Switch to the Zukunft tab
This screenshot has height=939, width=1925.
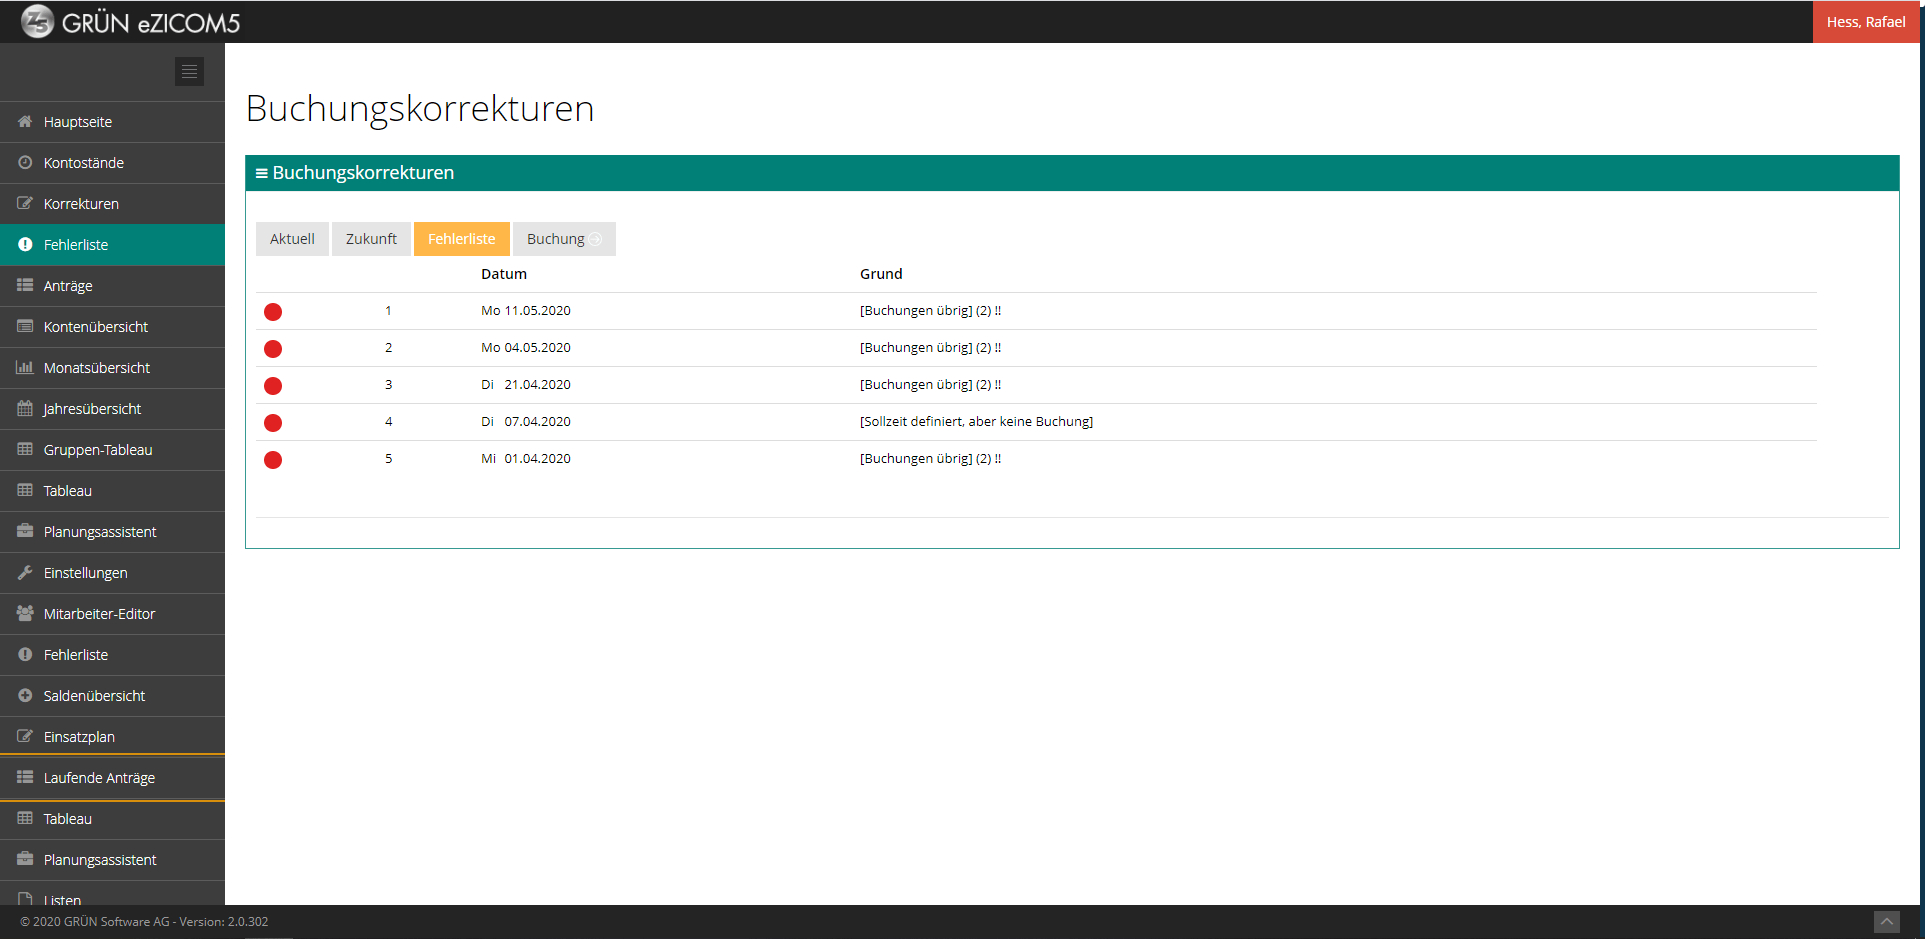pos(371,239)
